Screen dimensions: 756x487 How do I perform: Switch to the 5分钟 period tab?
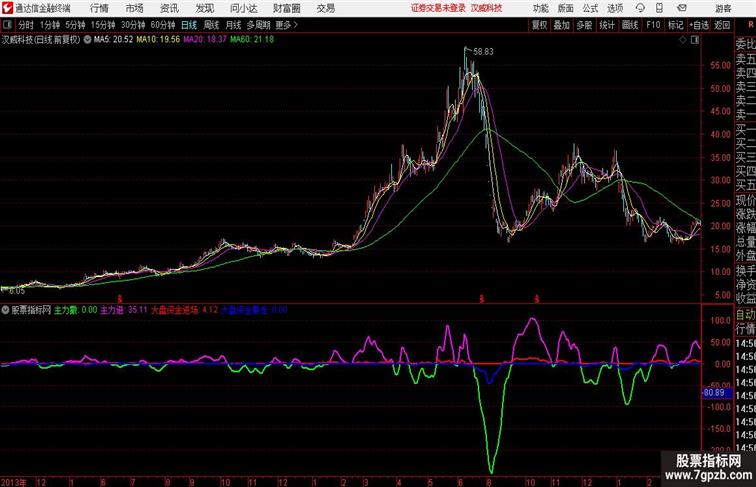(75, 25)
